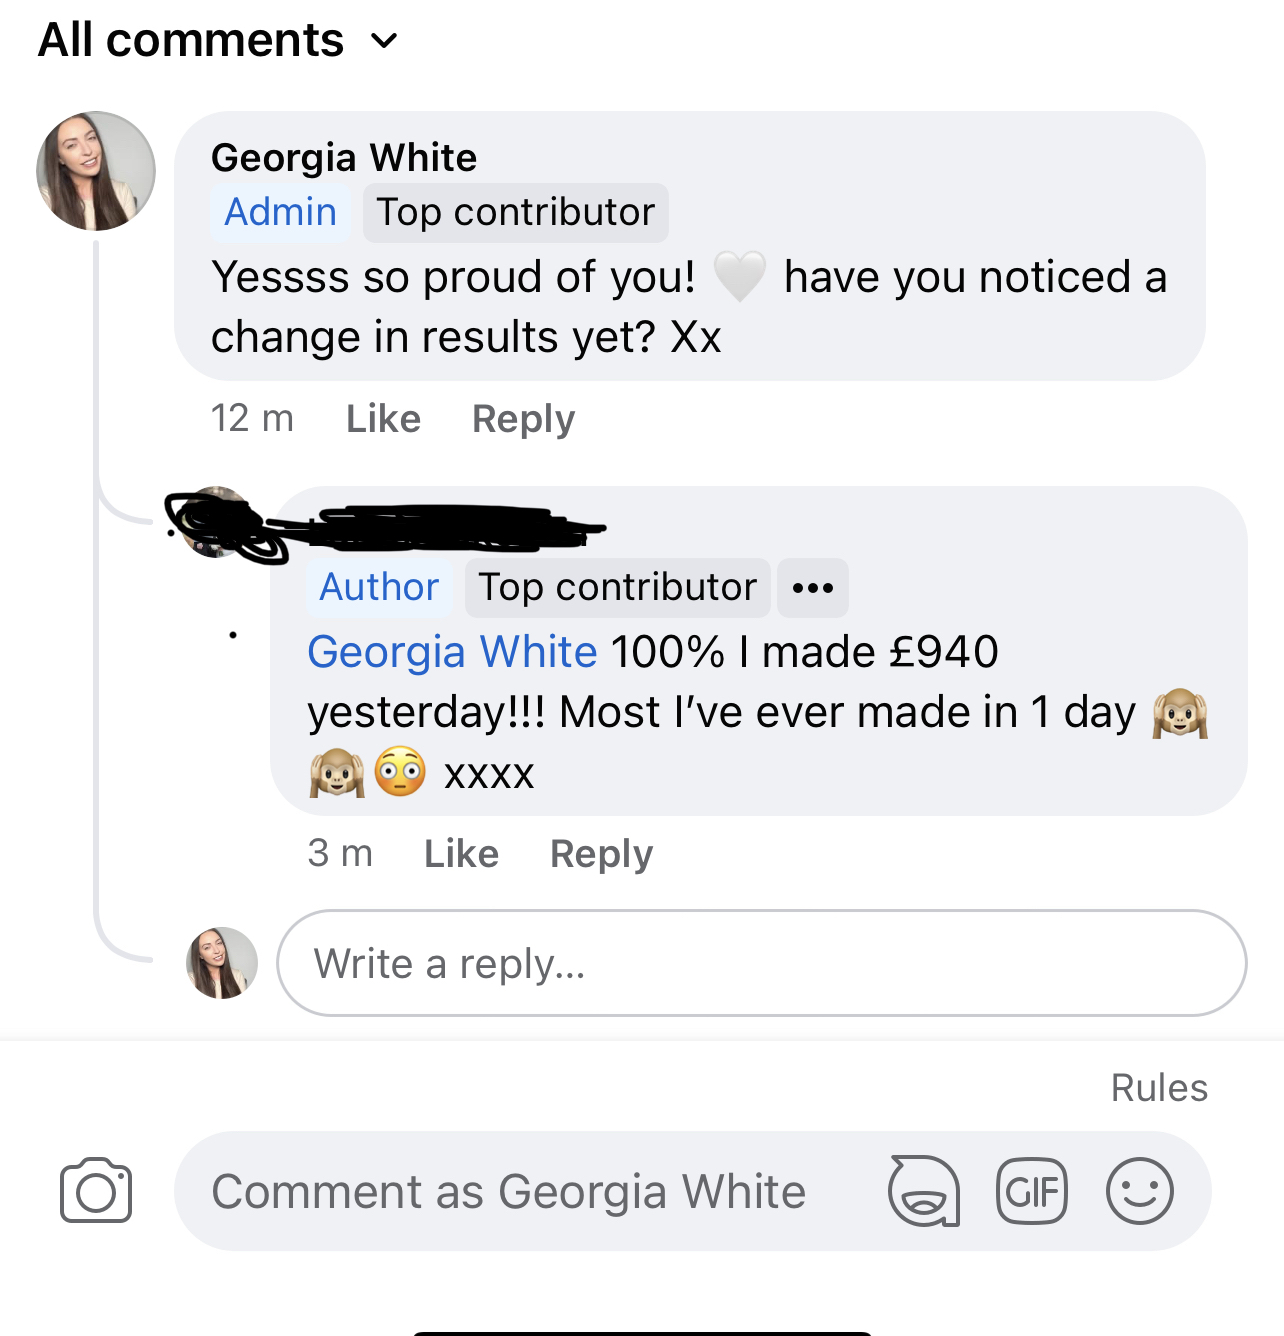Click small Georgia White avatar beside reply box

pyautogui.click(x=222, y=963)
